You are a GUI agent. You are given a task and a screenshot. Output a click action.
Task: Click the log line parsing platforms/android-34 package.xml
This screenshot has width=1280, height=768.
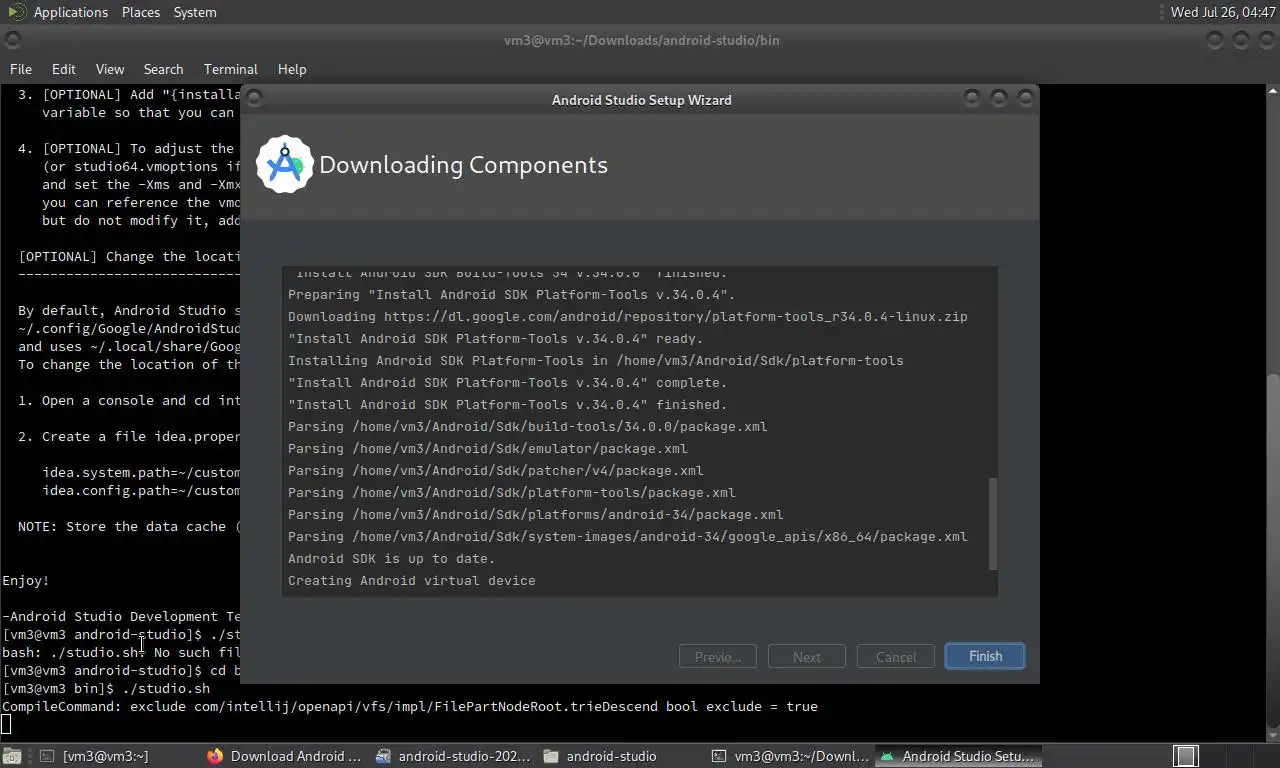pyautogui.click(x=536, y=515)
